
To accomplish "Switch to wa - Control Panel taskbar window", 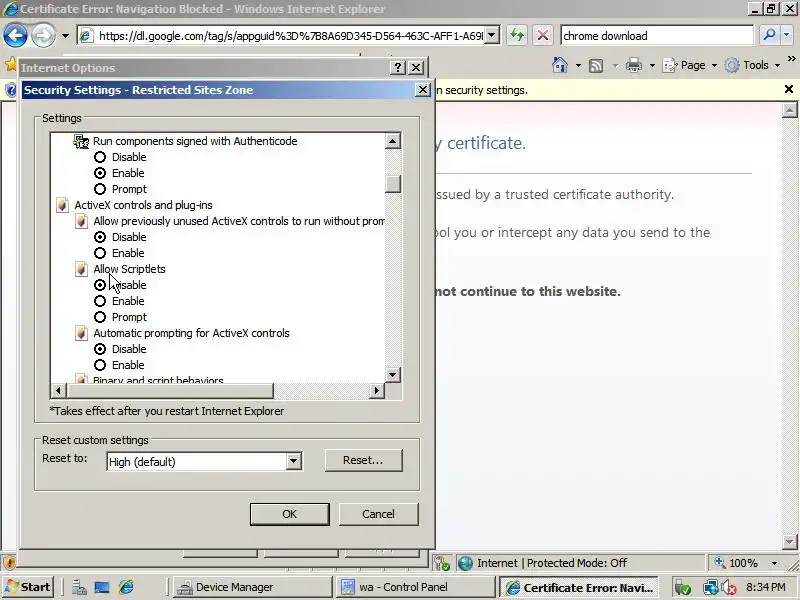I will [x=415, y=587].
